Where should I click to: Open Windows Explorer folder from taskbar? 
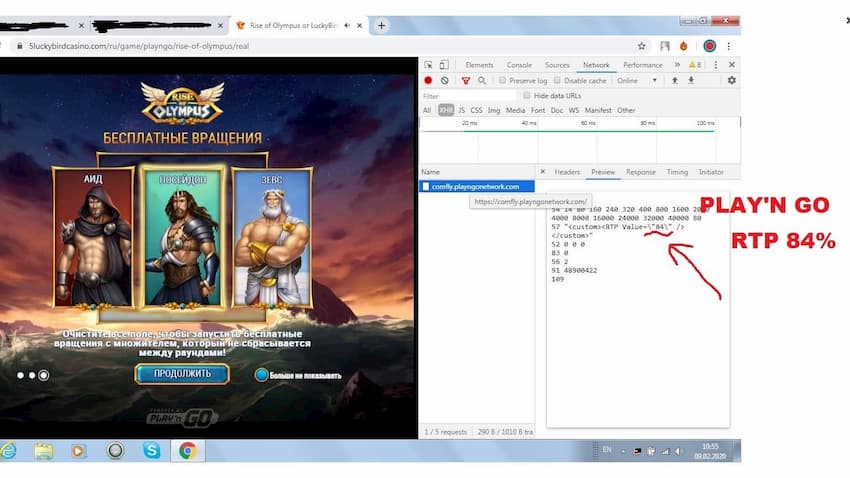click(43, 451)
